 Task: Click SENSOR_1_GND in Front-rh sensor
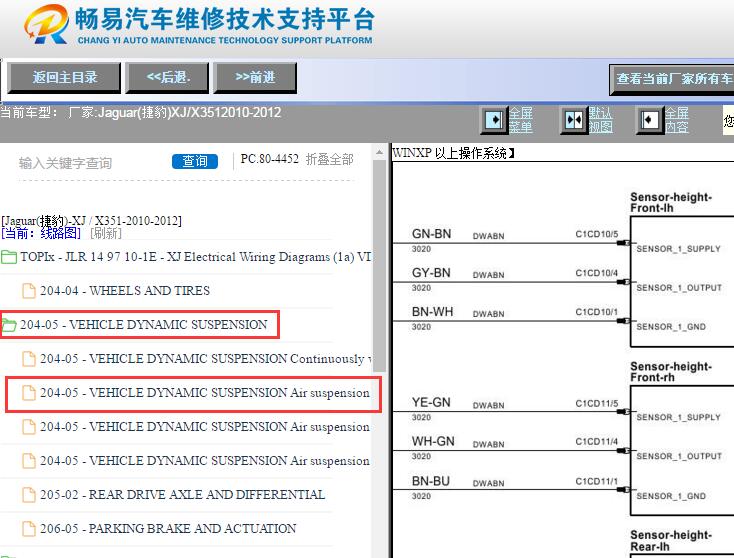pos(671,496)
